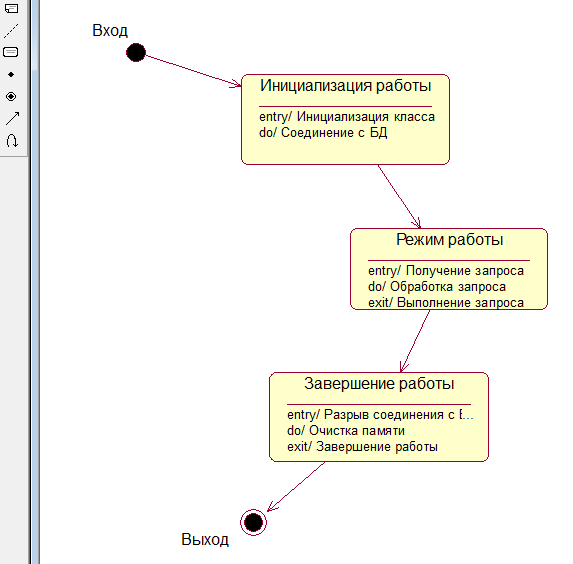Click exit/ Выполнение запроса action
This screenshot has height=564, width=573.
tap(446, 302)
